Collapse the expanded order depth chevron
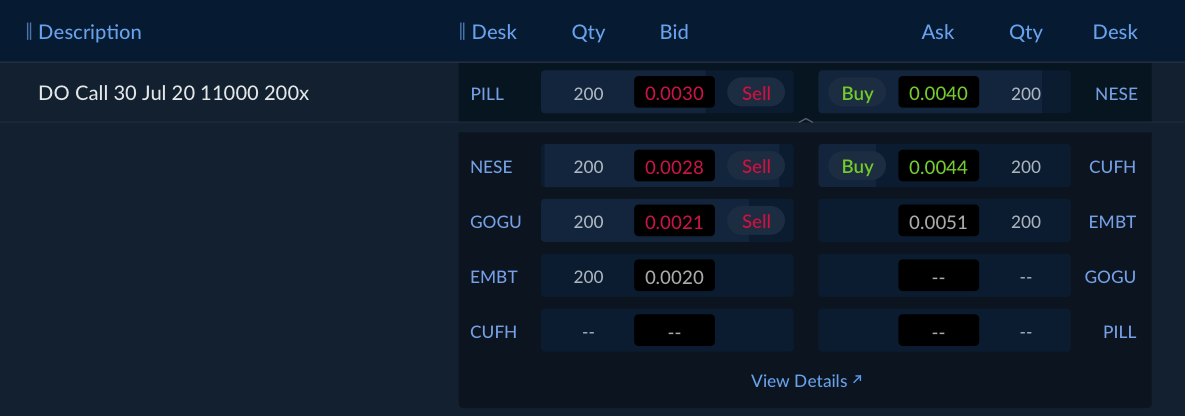Viewport: 1185px width, 416px height. (805, 121)
